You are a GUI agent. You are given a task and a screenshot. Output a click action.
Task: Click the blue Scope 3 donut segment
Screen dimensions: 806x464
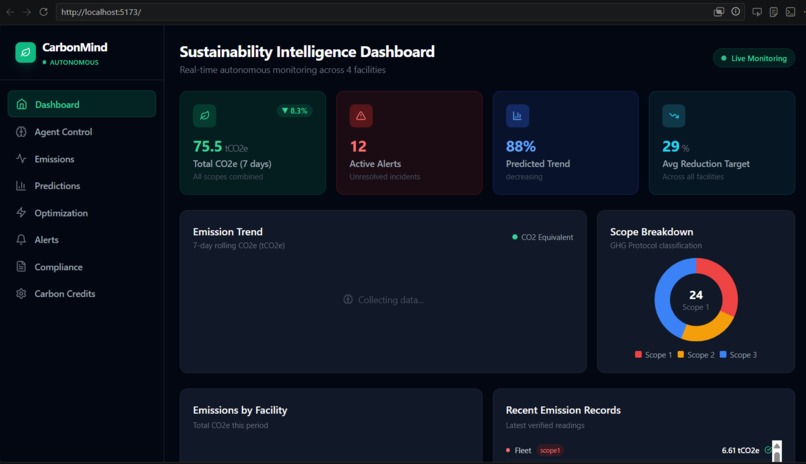point(664,294)
